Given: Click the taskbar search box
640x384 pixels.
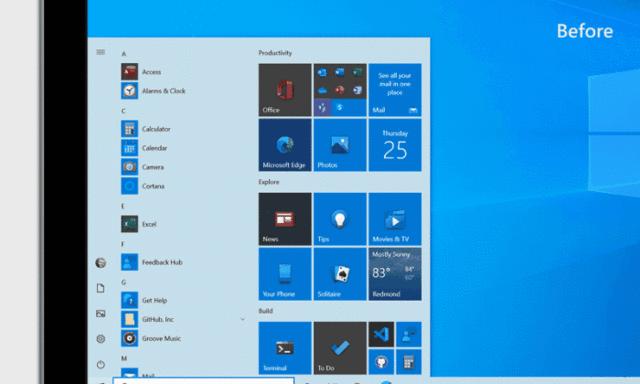Looking at the screenshot, I should (x=203, y=381).
